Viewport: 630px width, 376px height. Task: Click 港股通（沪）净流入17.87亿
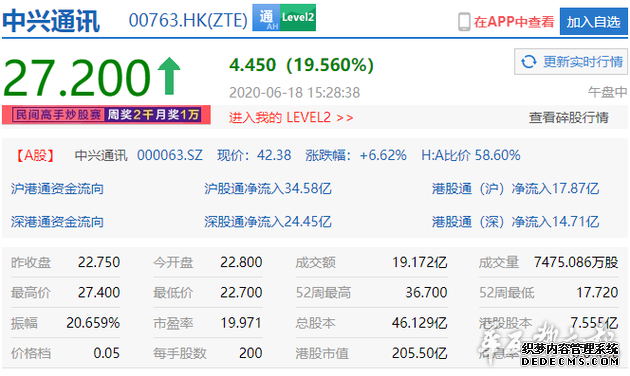pos(515,189)
